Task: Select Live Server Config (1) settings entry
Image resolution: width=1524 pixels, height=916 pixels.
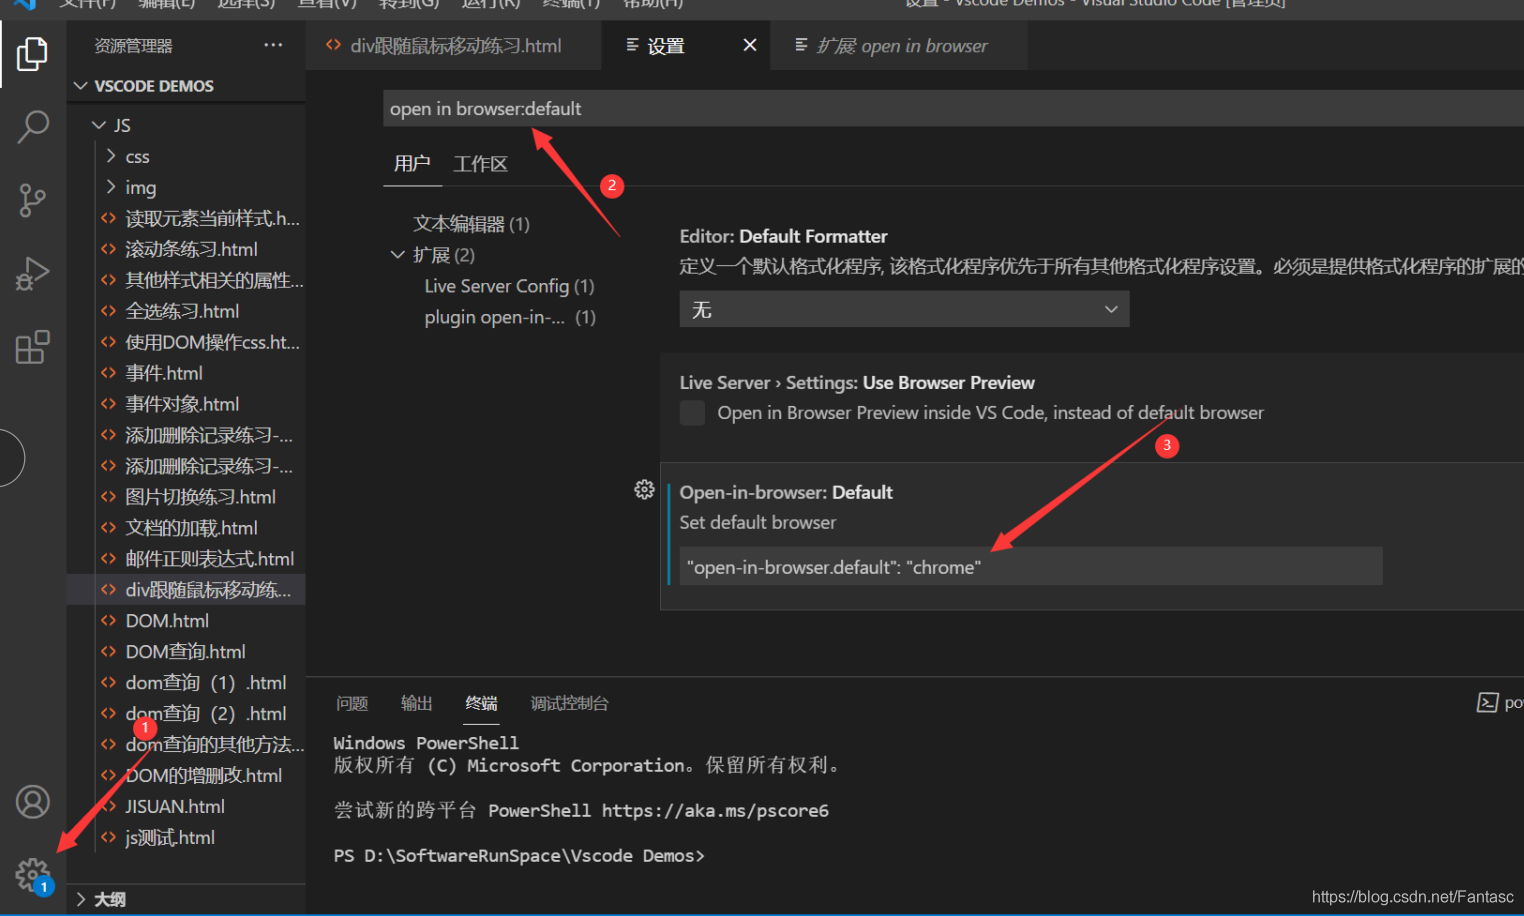Action: (x=509, y=286)
